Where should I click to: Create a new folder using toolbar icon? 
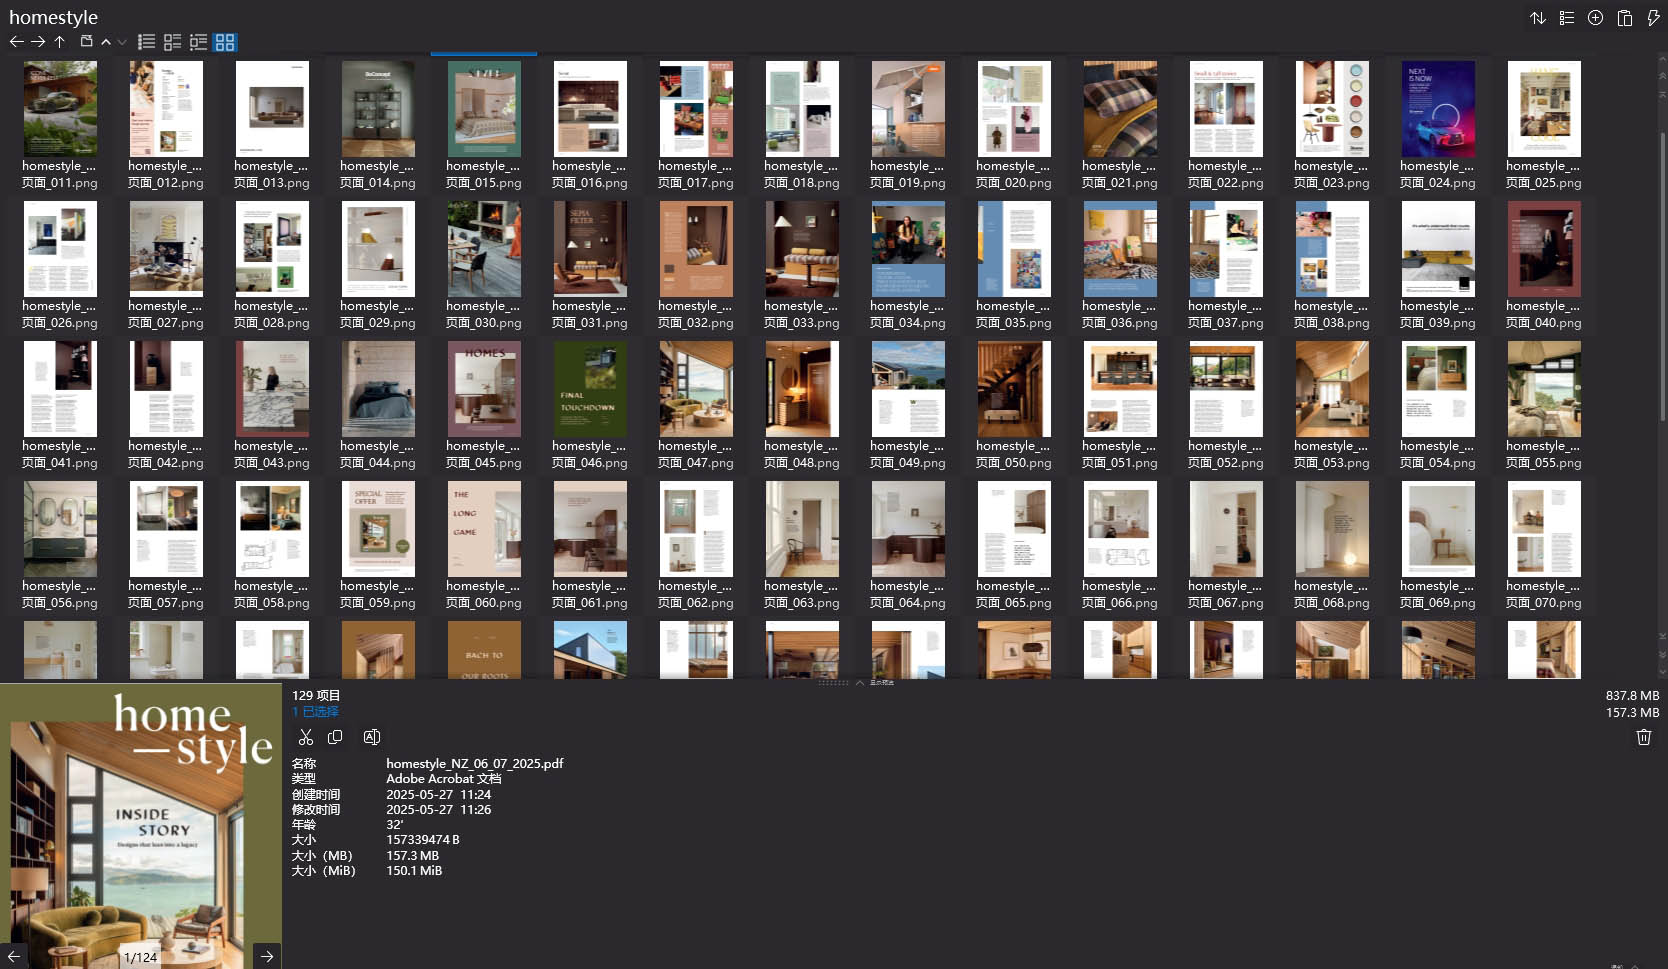(86, 41)
